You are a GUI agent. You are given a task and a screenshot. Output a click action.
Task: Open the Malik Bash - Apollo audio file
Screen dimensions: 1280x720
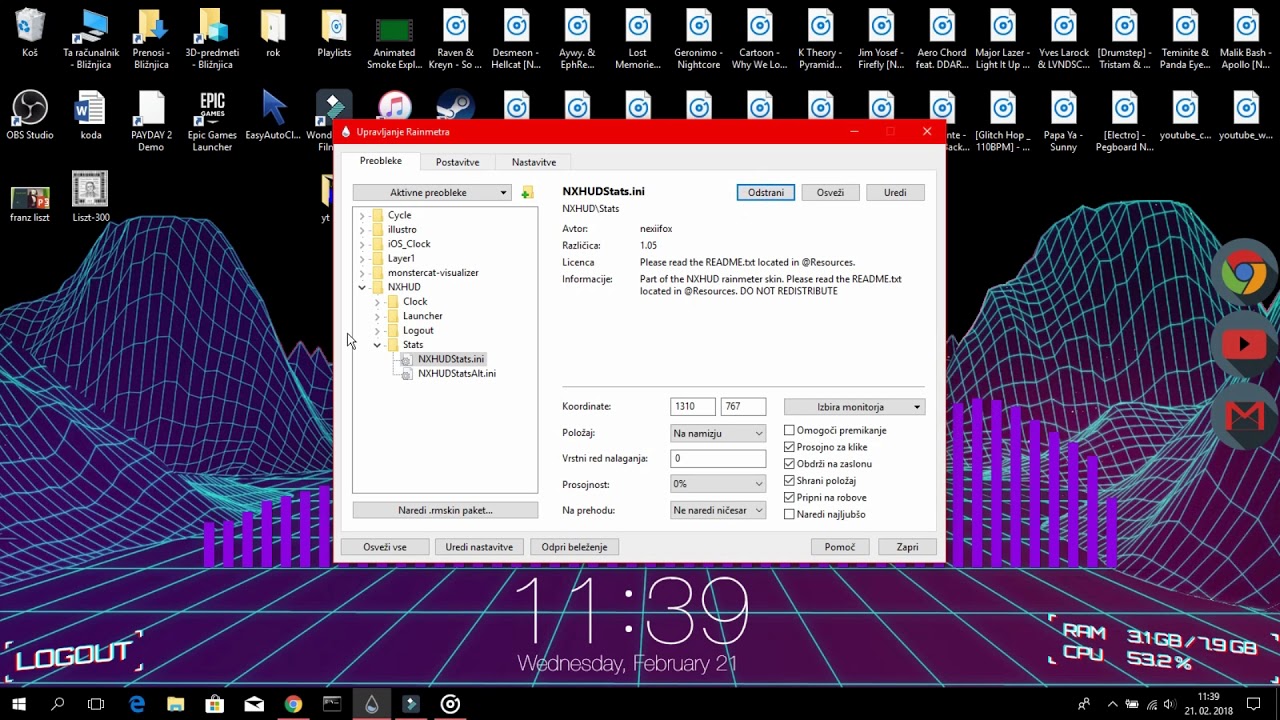1245,40
